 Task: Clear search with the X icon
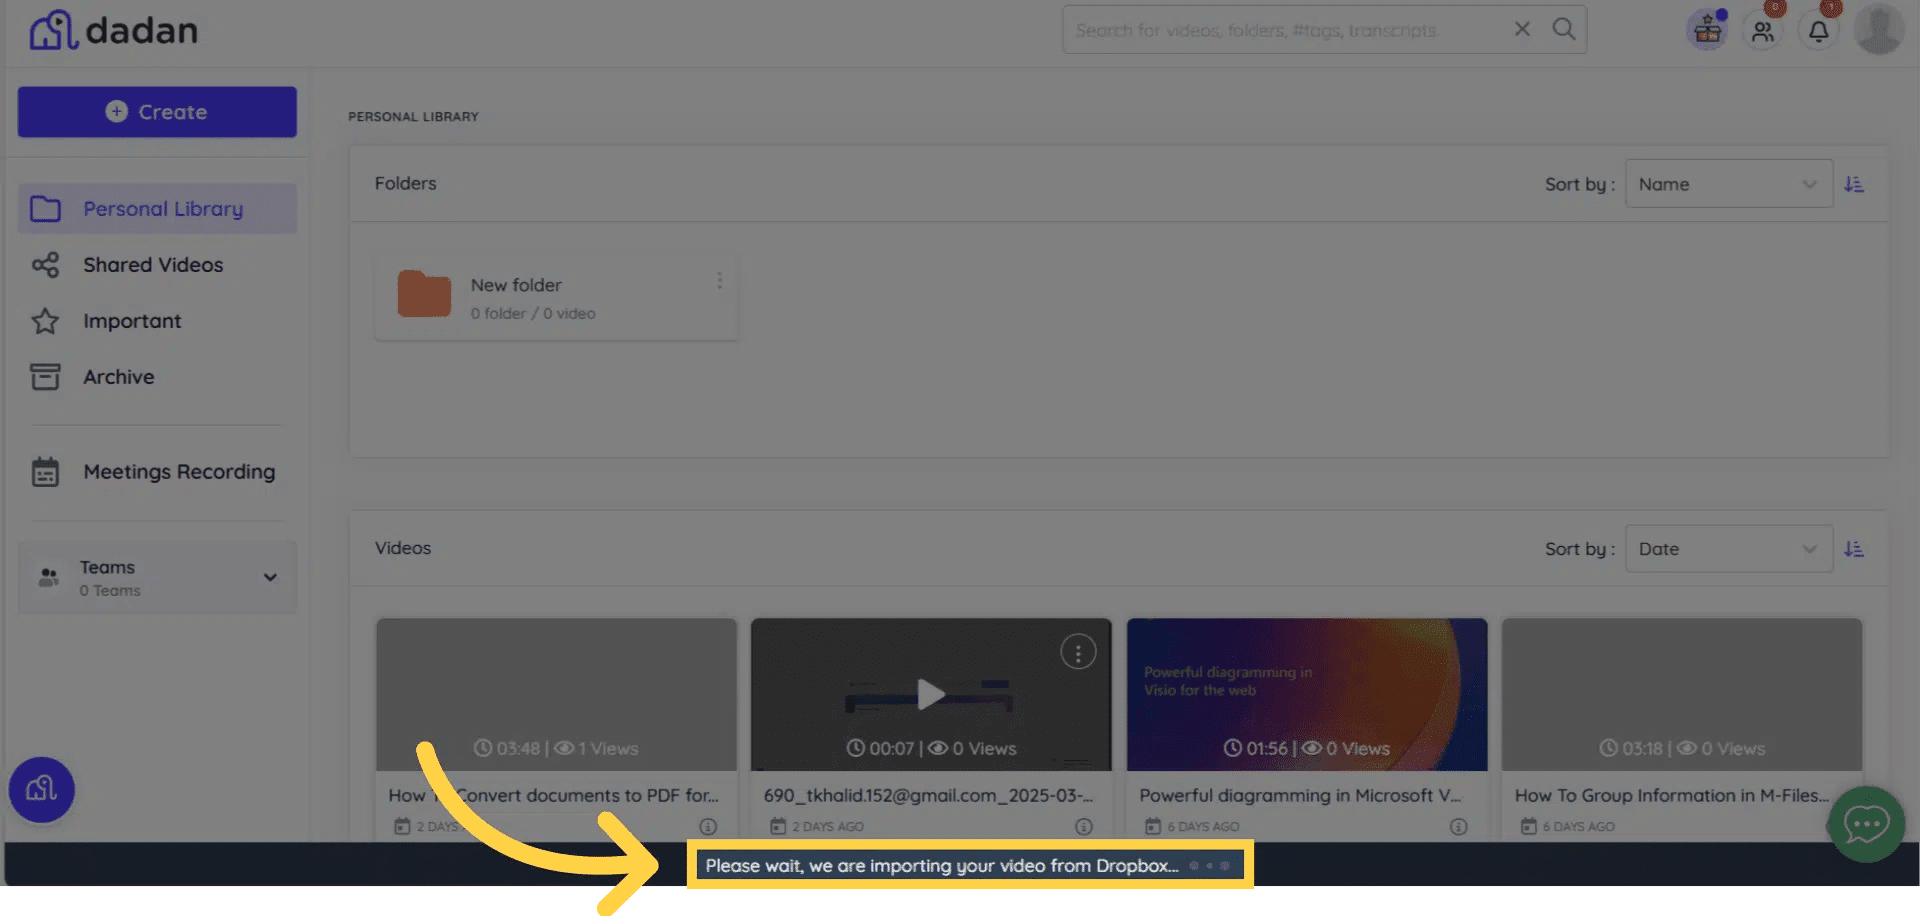pos(1522,29)
